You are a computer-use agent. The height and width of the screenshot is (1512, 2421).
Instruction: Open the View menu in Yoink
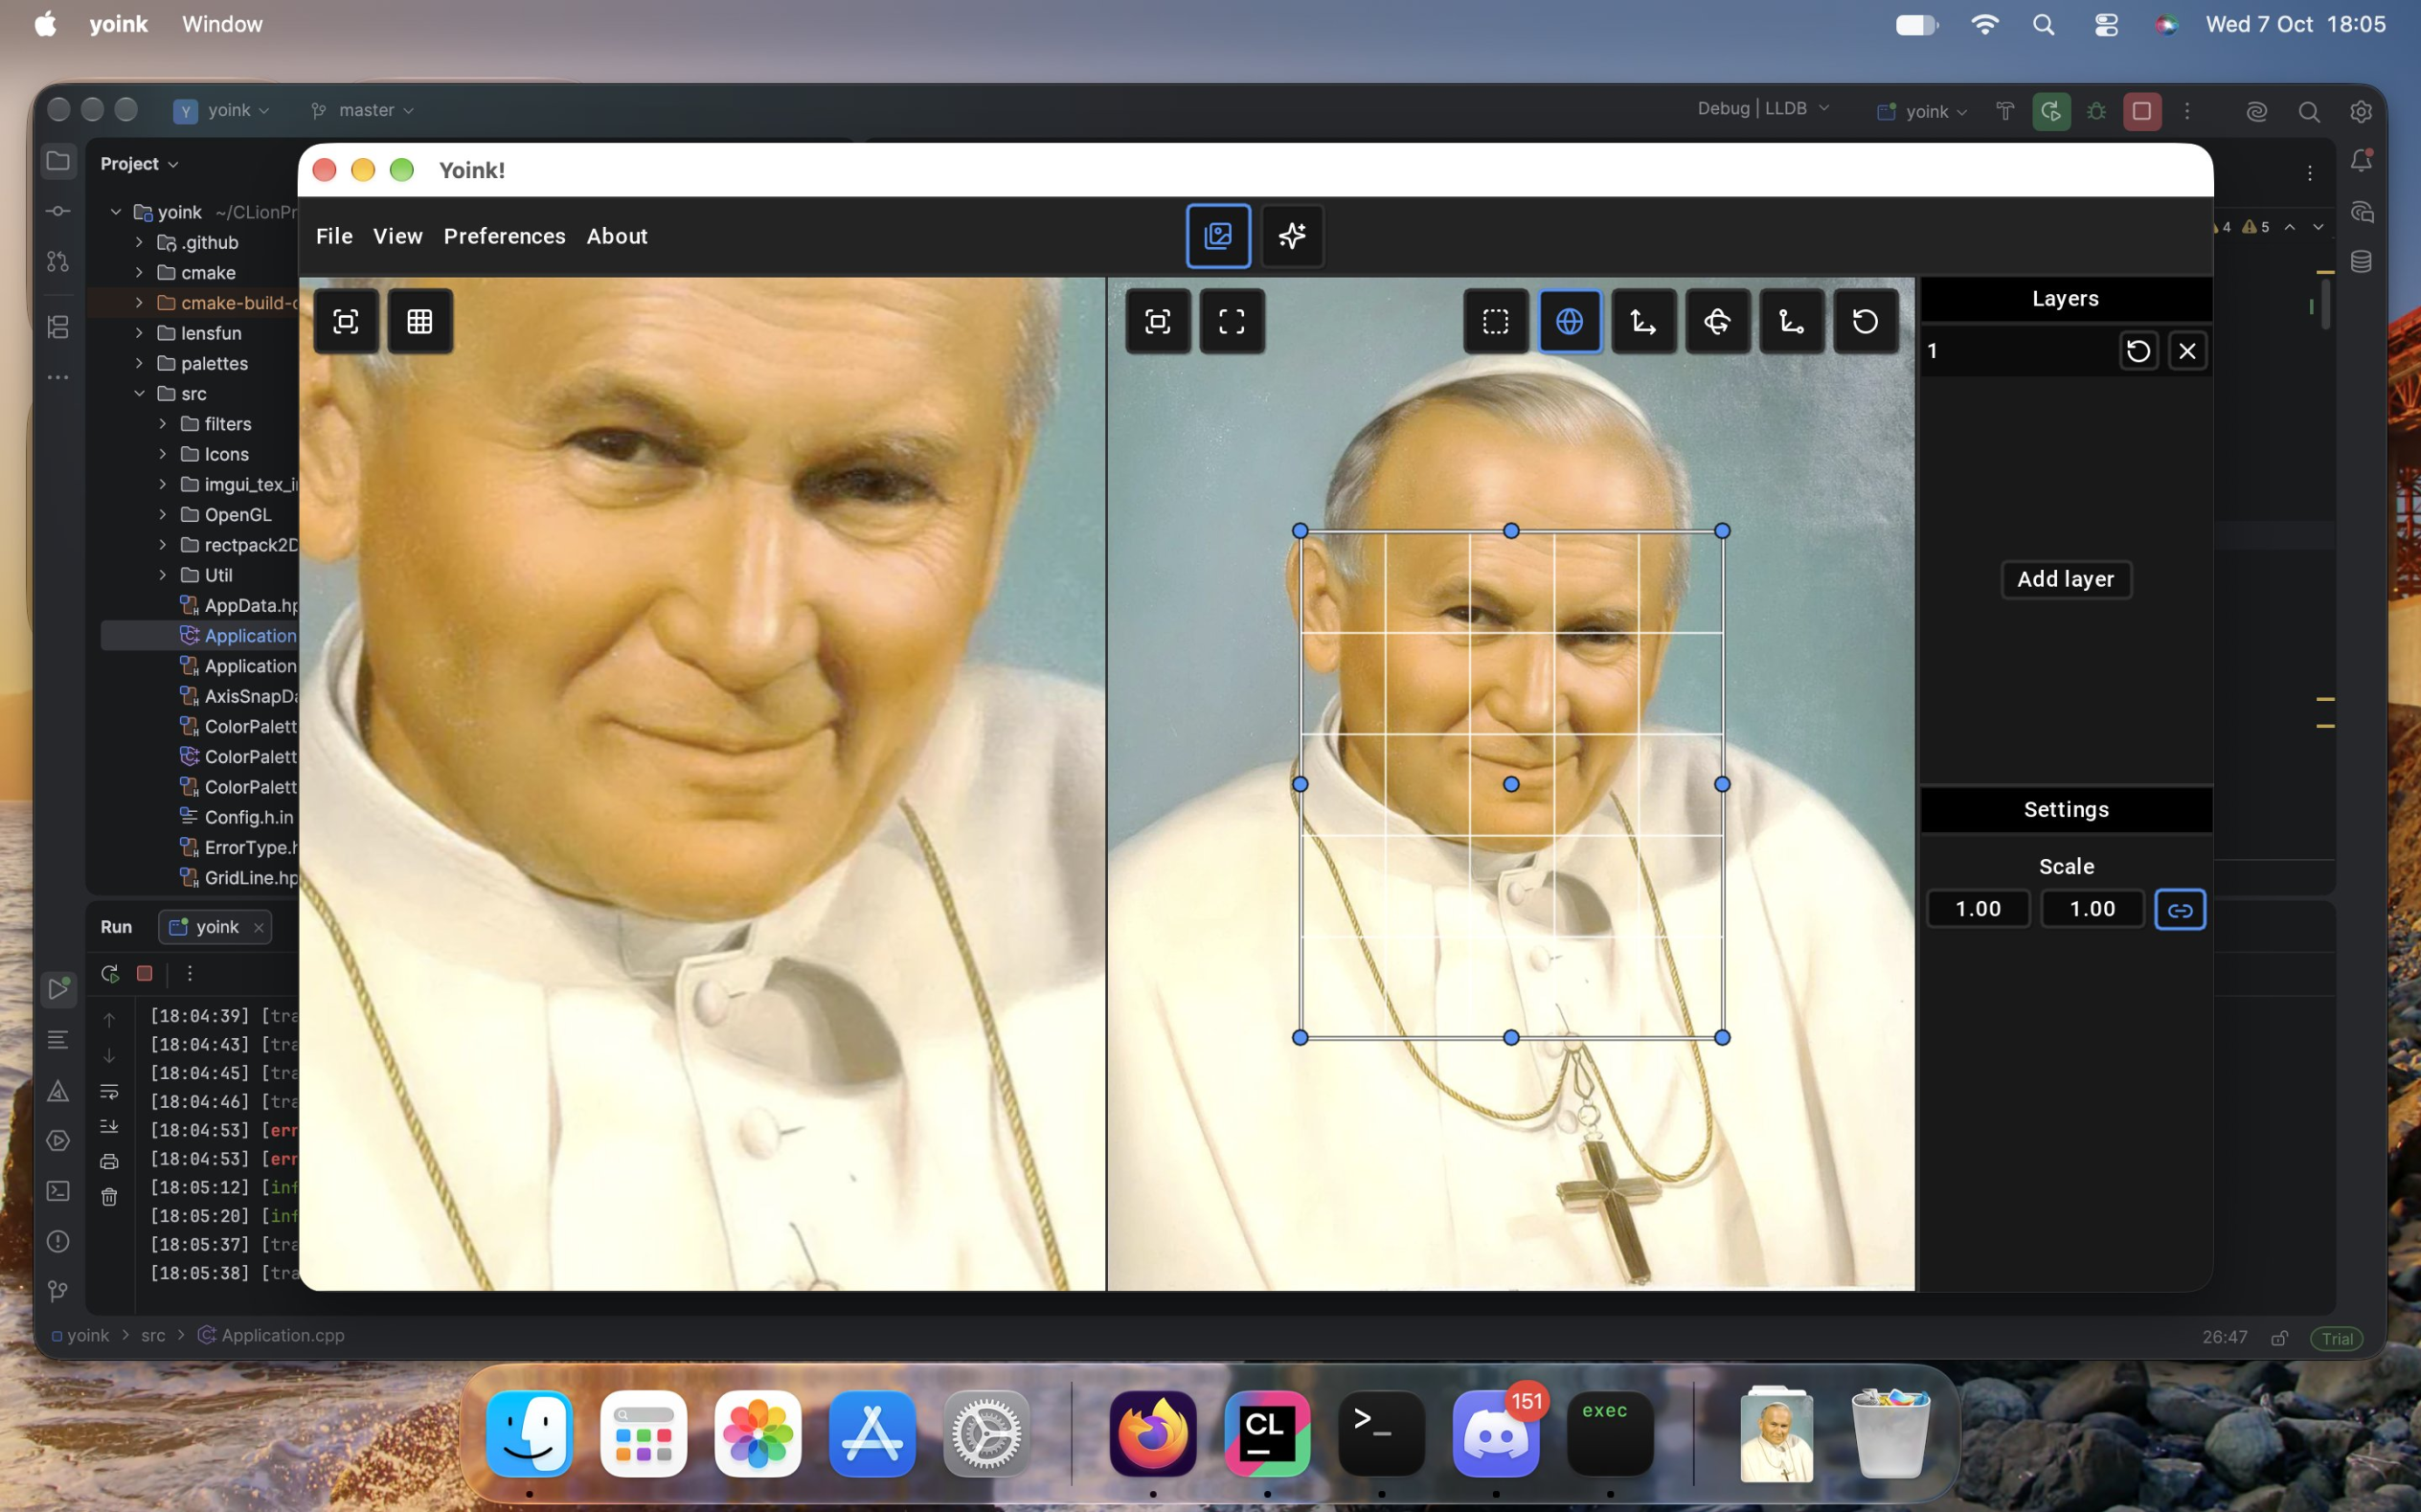(398, 236)
